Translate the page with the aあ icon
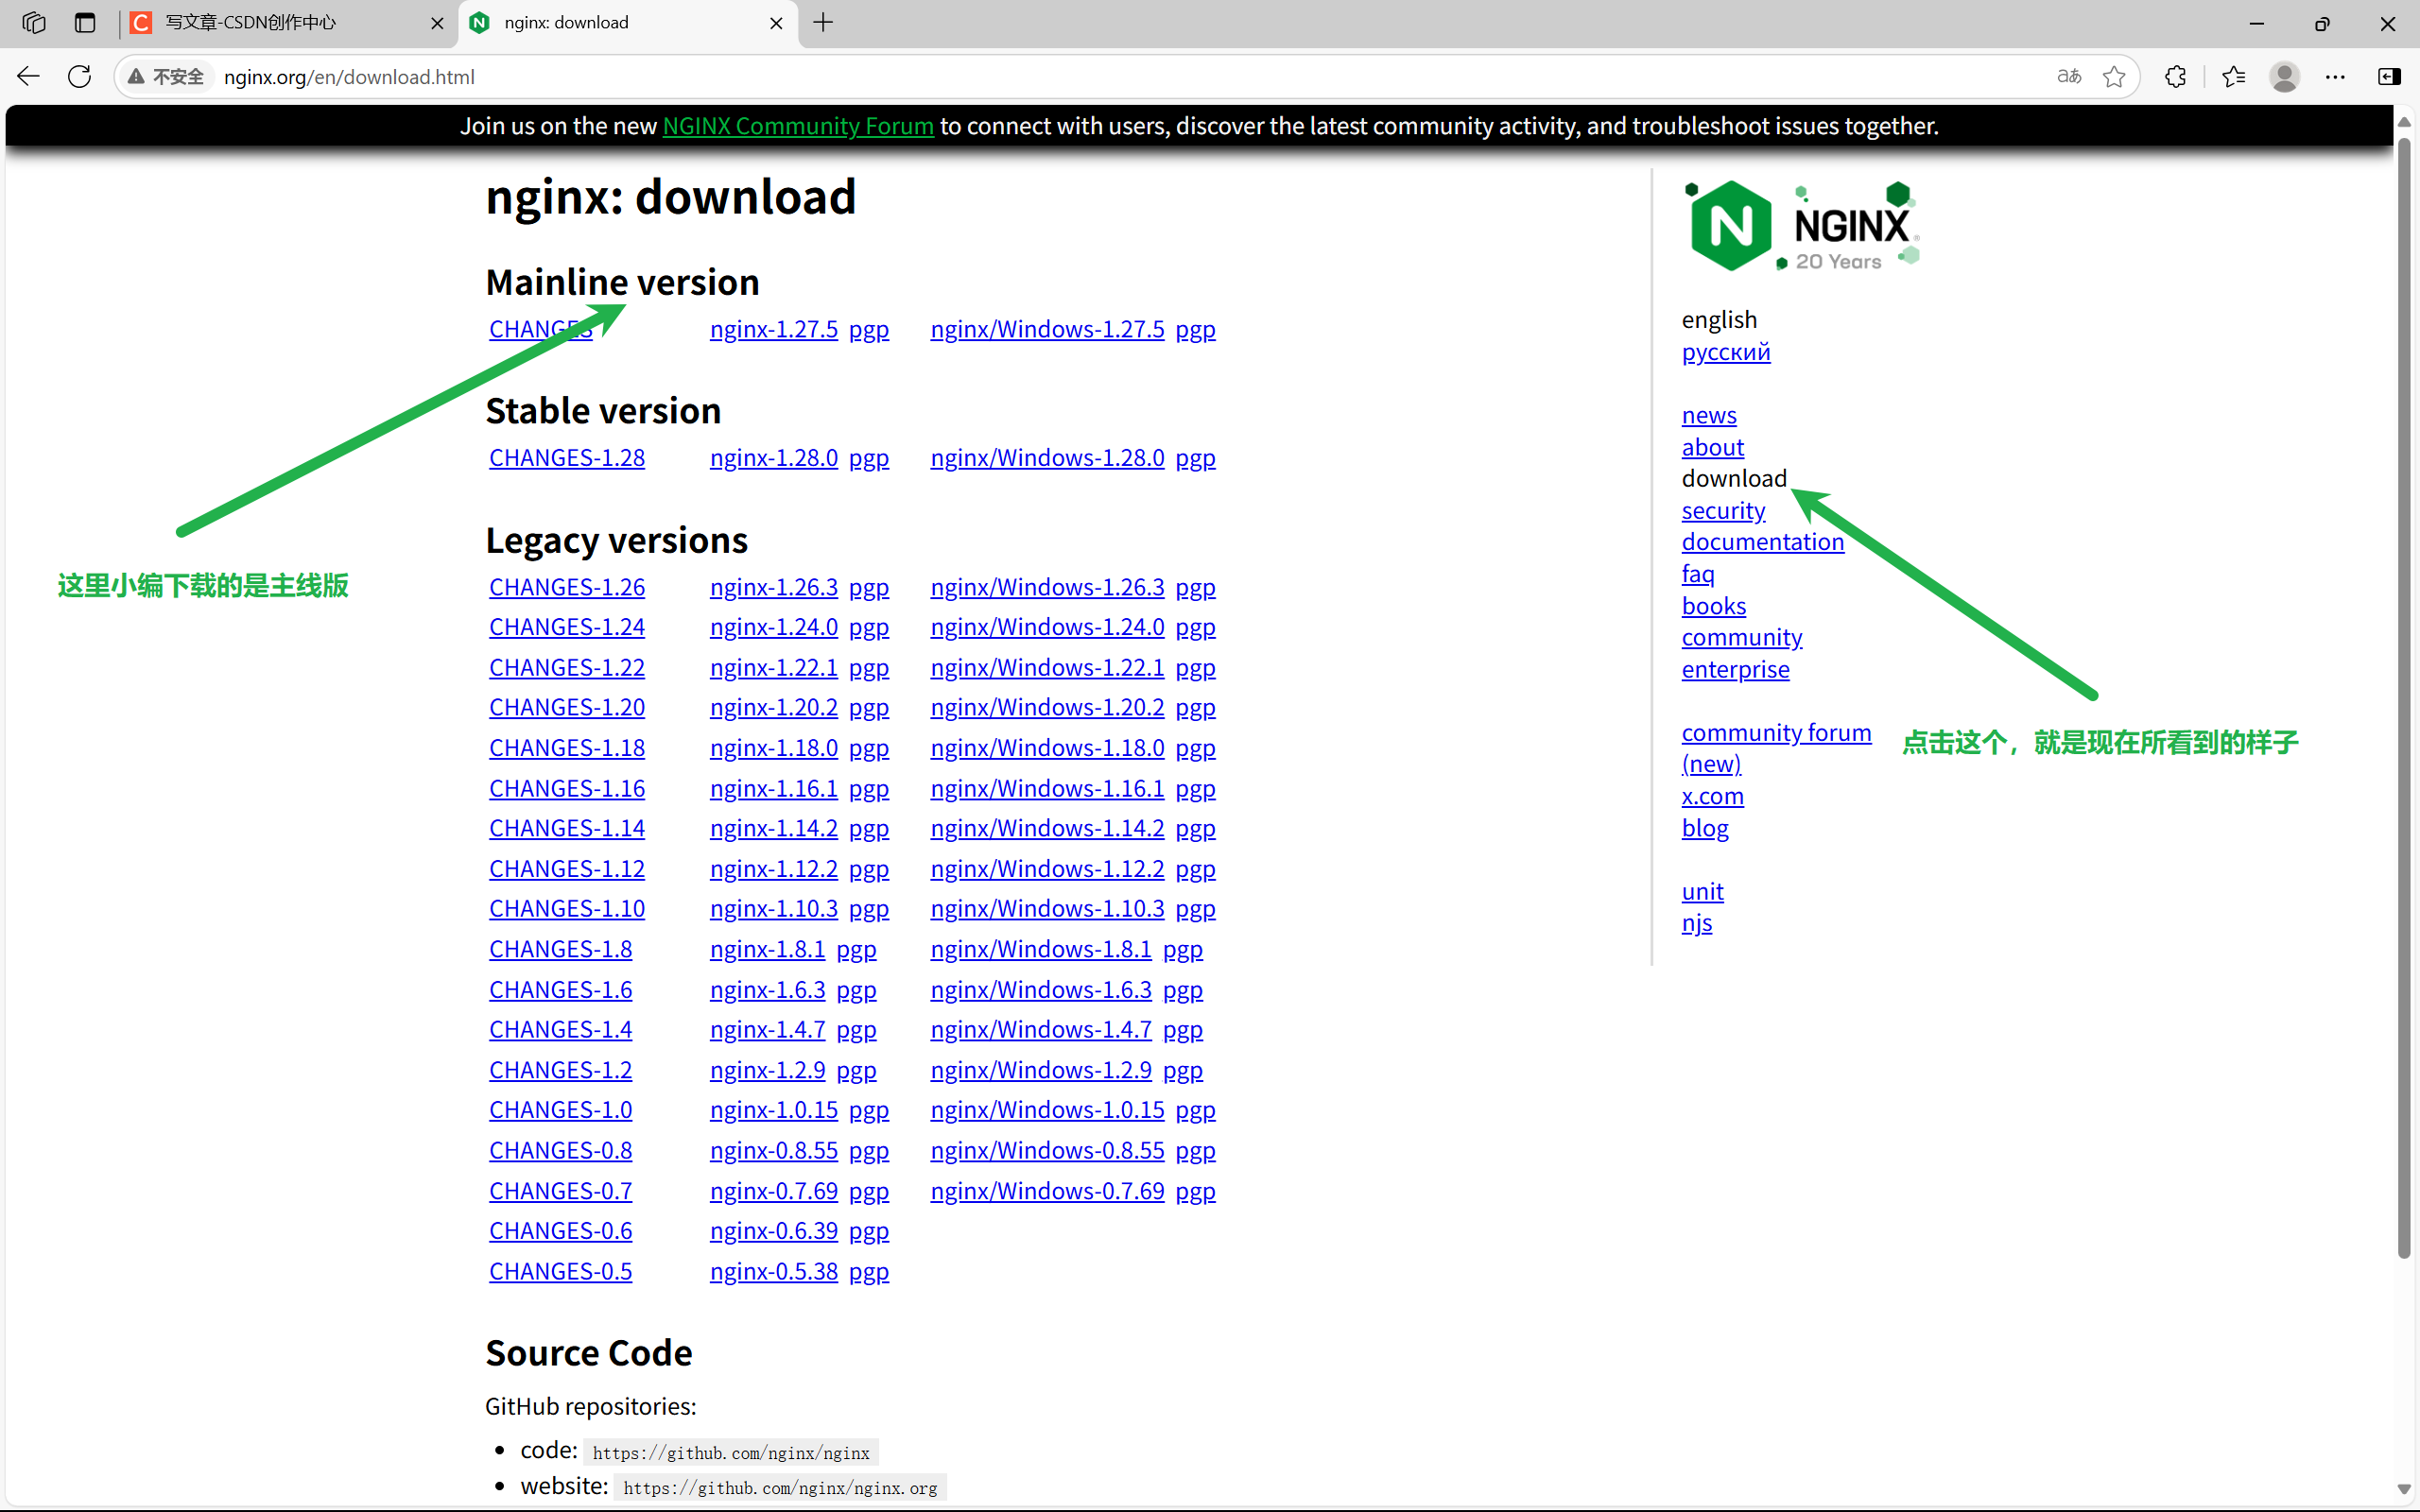 click(x=2068, y=76)
